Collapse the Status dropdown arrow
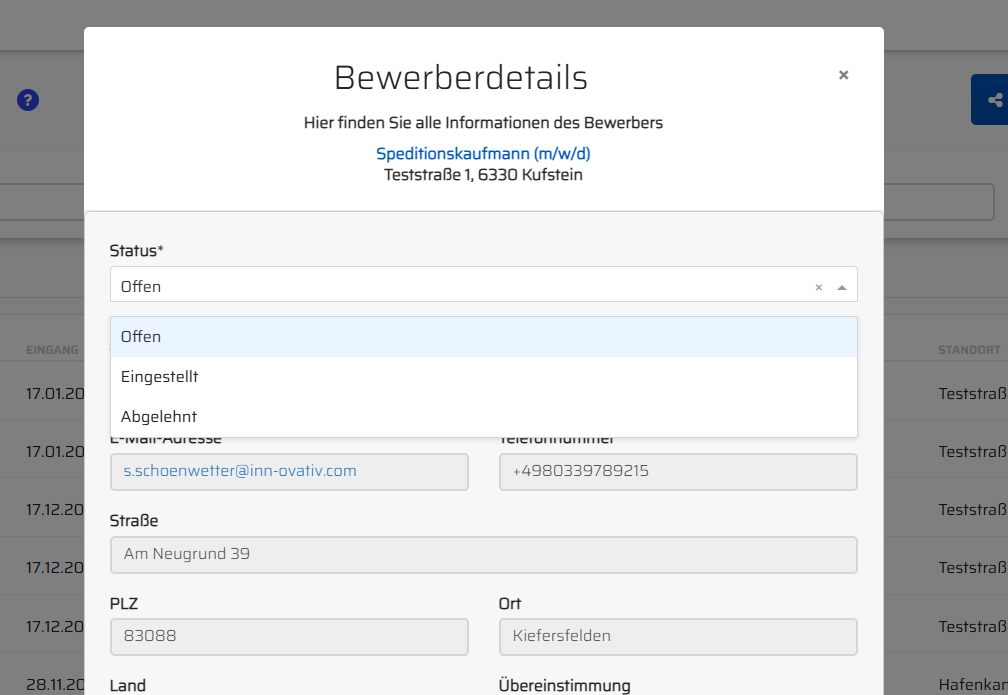1008x695 pixels. coord(842,287)
